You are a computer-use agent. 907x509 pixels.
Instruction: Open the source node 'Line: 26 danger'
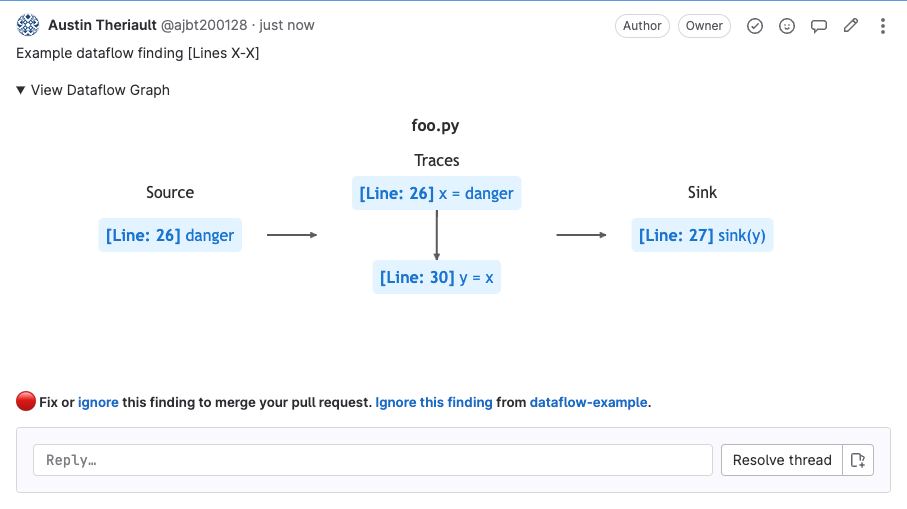pos(170,236)
